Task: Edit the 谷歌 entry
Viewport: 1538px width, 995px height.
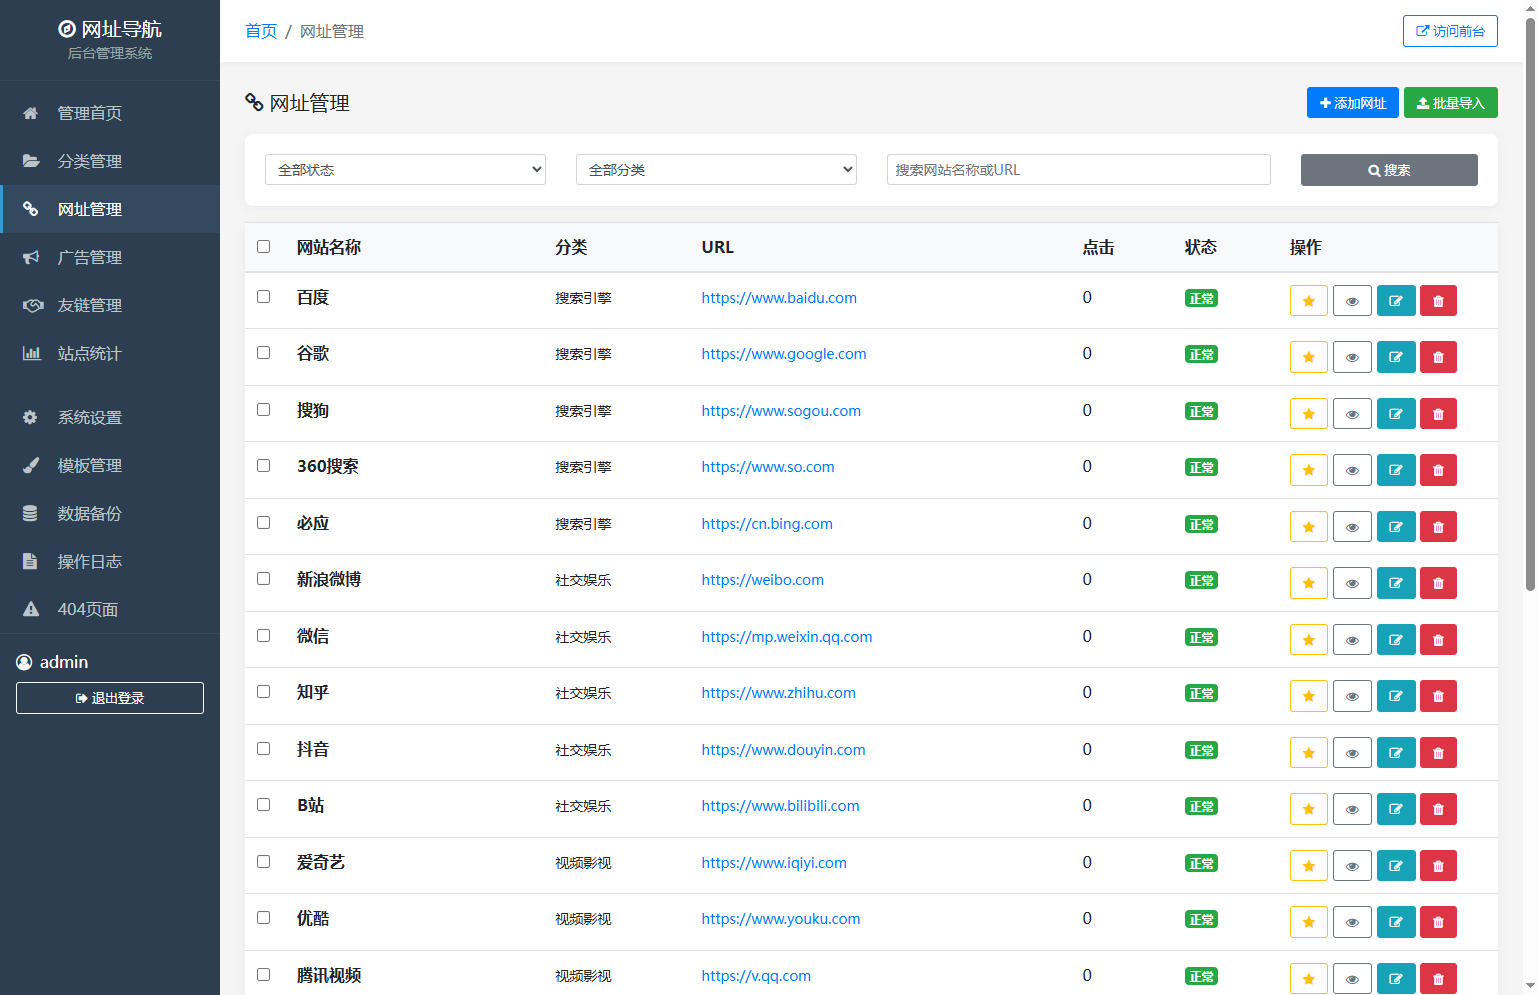Action: (x=1396, y=357)
